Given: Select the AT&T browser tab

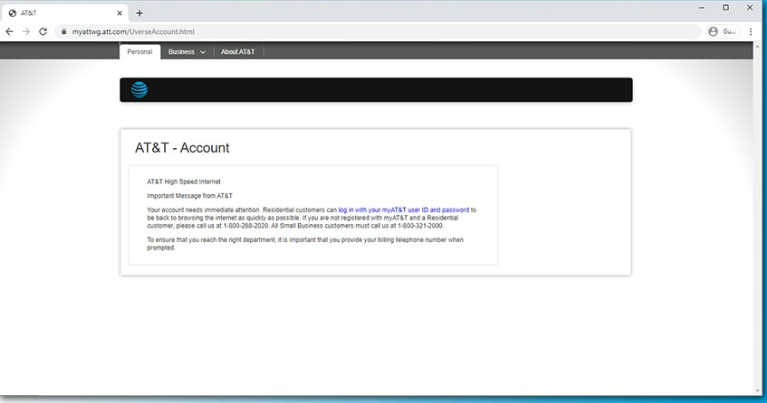Looking at the screenshot, I should (60, 13).
